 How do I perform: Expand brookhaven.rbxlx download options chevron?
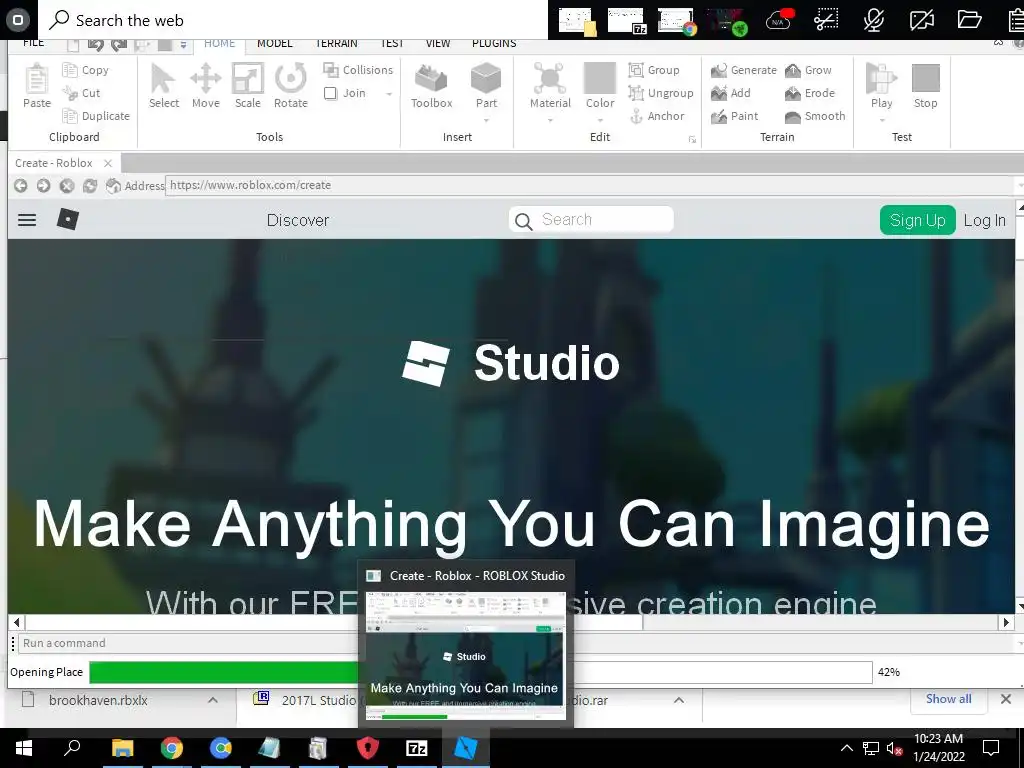tap(213, 700)
